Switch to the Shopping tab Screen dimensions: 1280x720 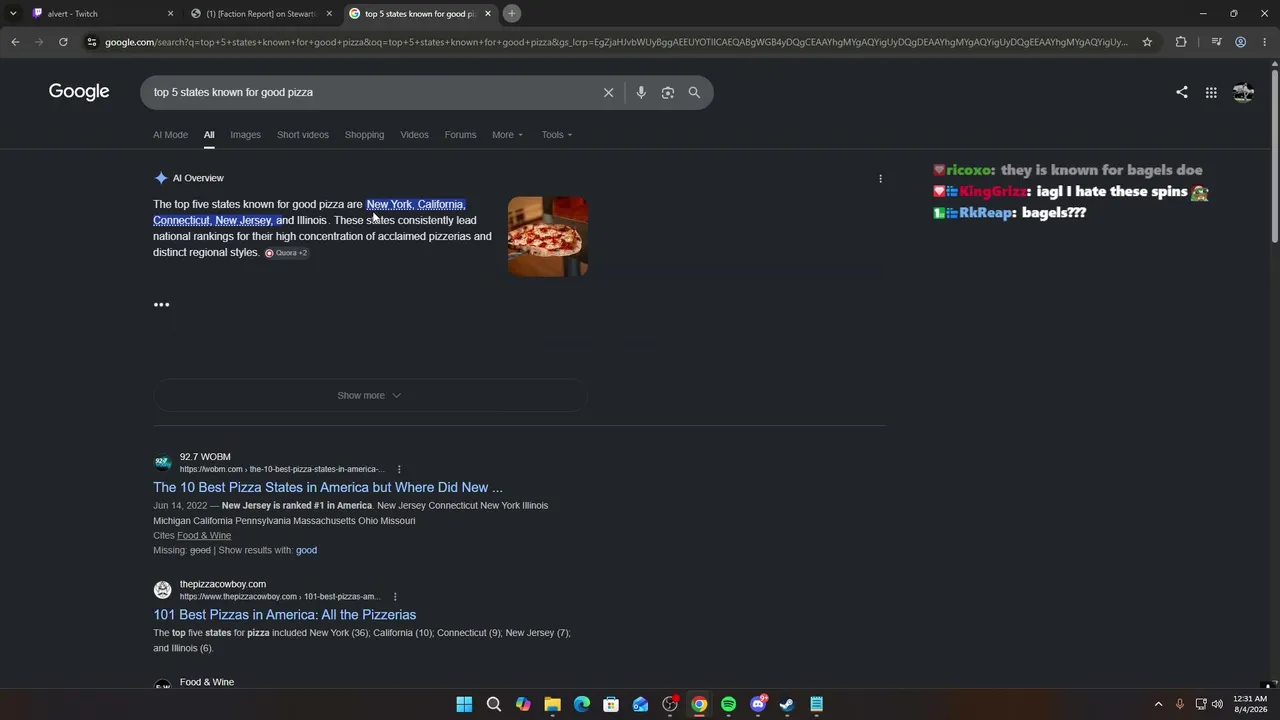(x=364, y=135)
